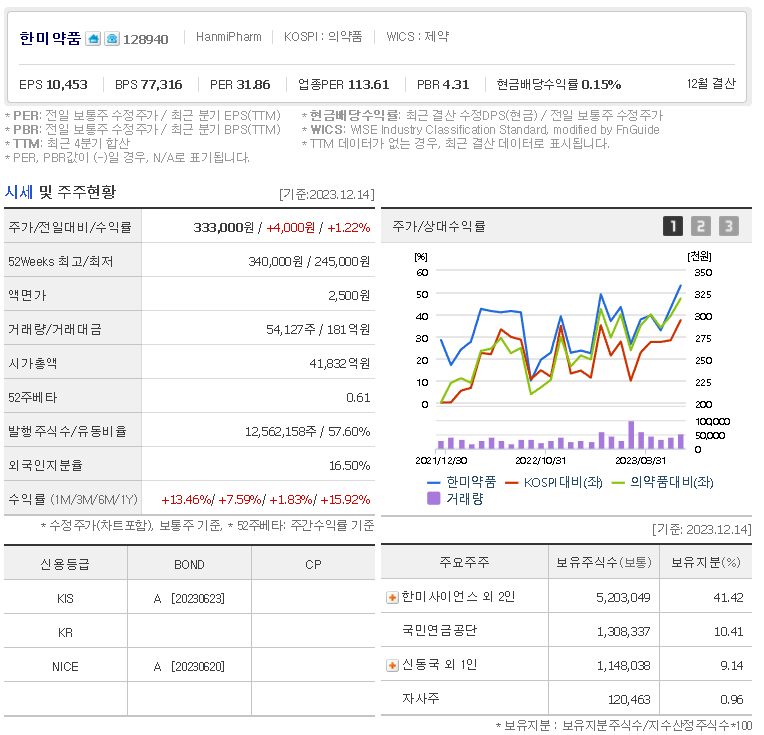This screenshot has width=764, height=735.
Task: Click the EPS 10,453 value
Action: pyautogui.click(x=53, y=84)
